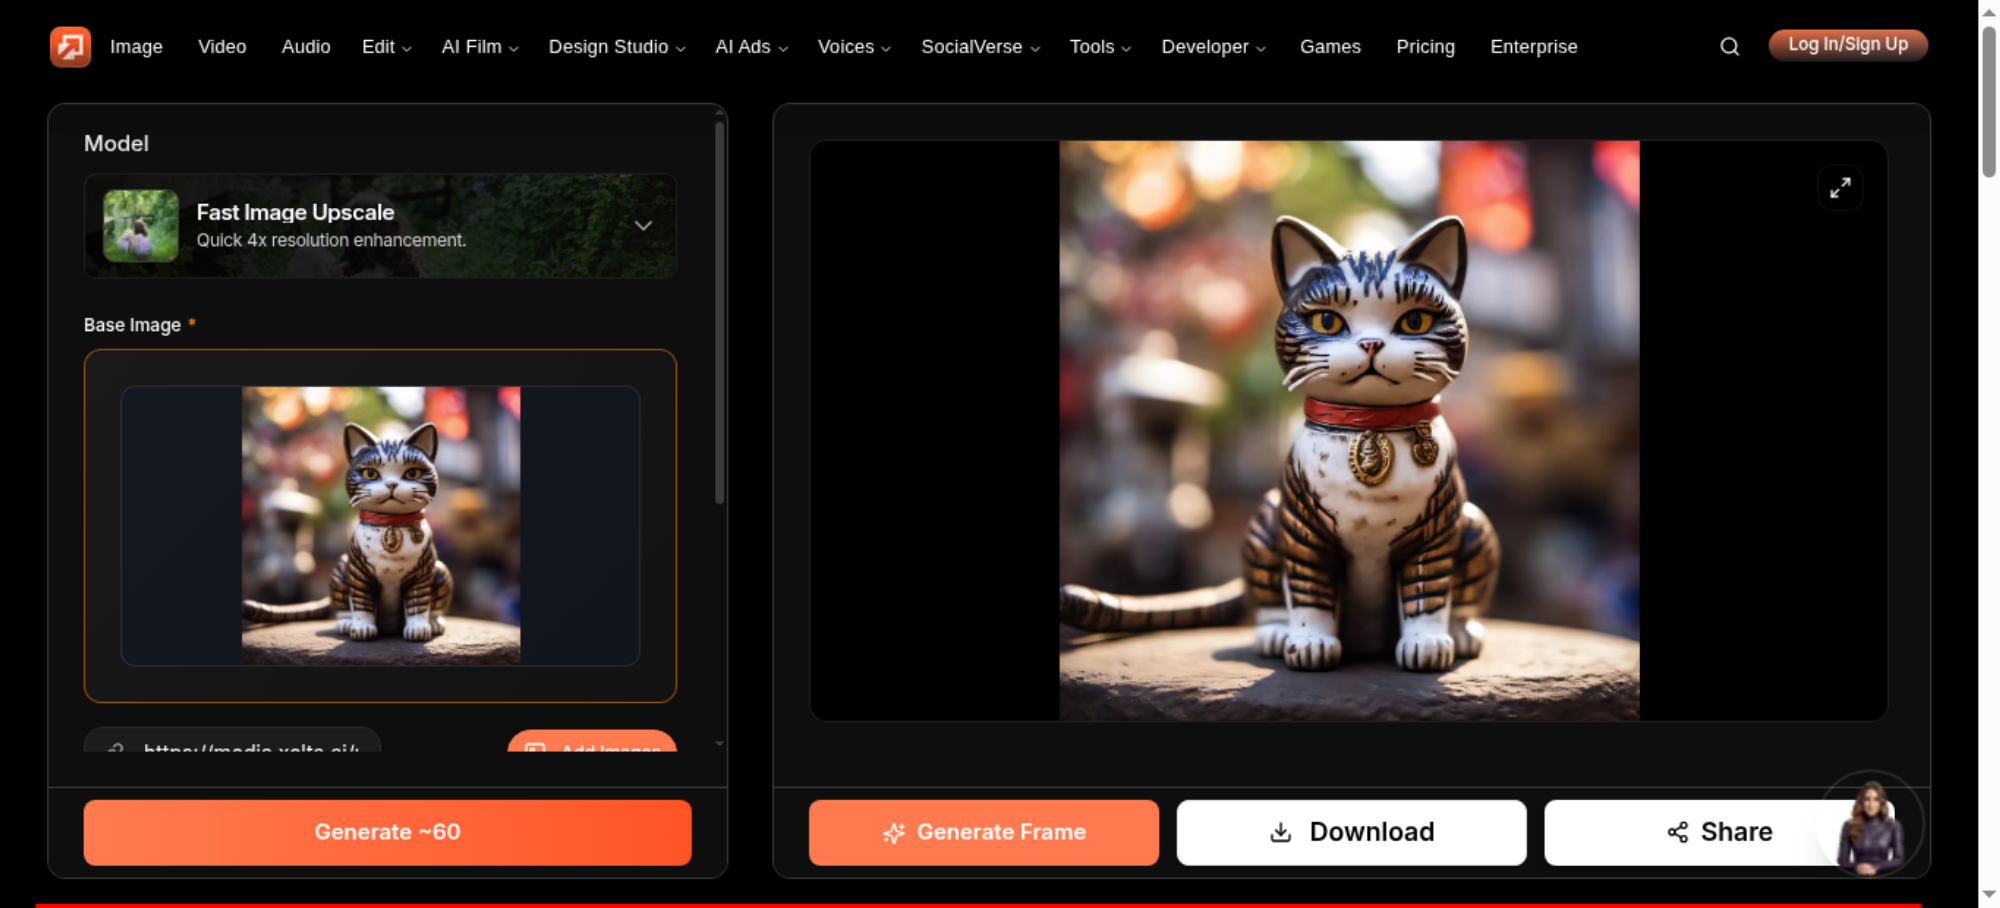Viewport: 2000px width, 908px height.
Task: Click the Generate ~60 button
Action: click(x=387, y=832)
